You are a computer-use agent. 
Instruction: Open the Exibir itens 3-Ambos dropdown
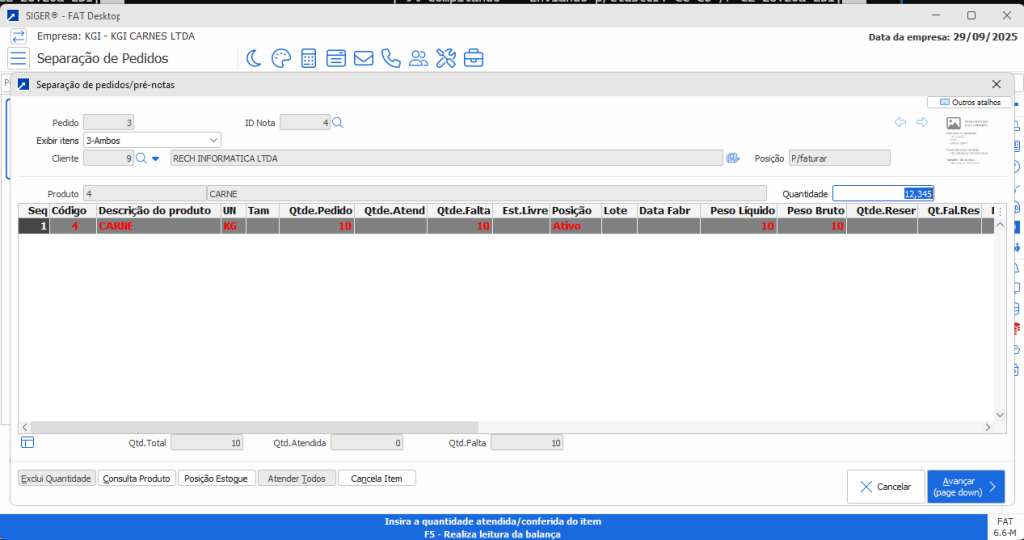tap(152, 140)
